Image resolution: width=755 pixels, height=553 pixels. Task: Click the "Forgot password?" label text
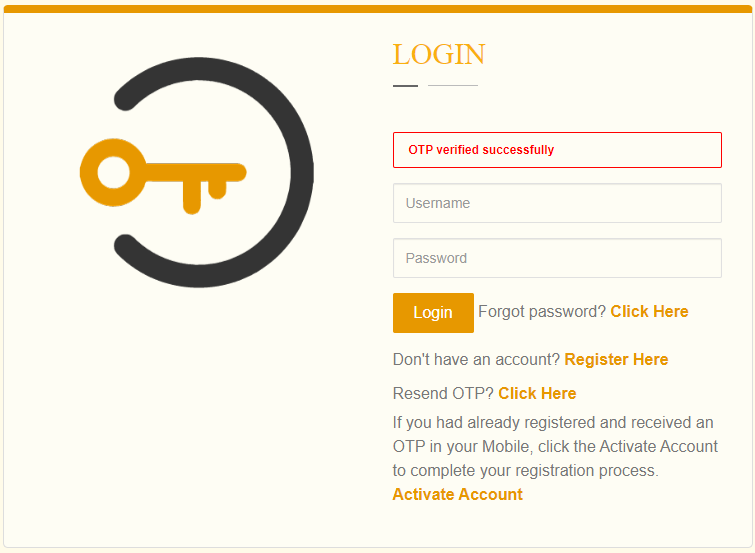(542, 312)
